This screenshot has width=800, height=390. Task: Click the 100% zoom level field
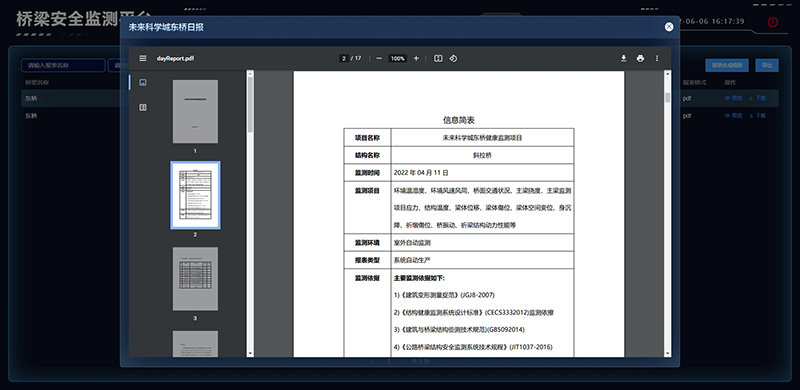pyautogui.click(x=397, y=58)
